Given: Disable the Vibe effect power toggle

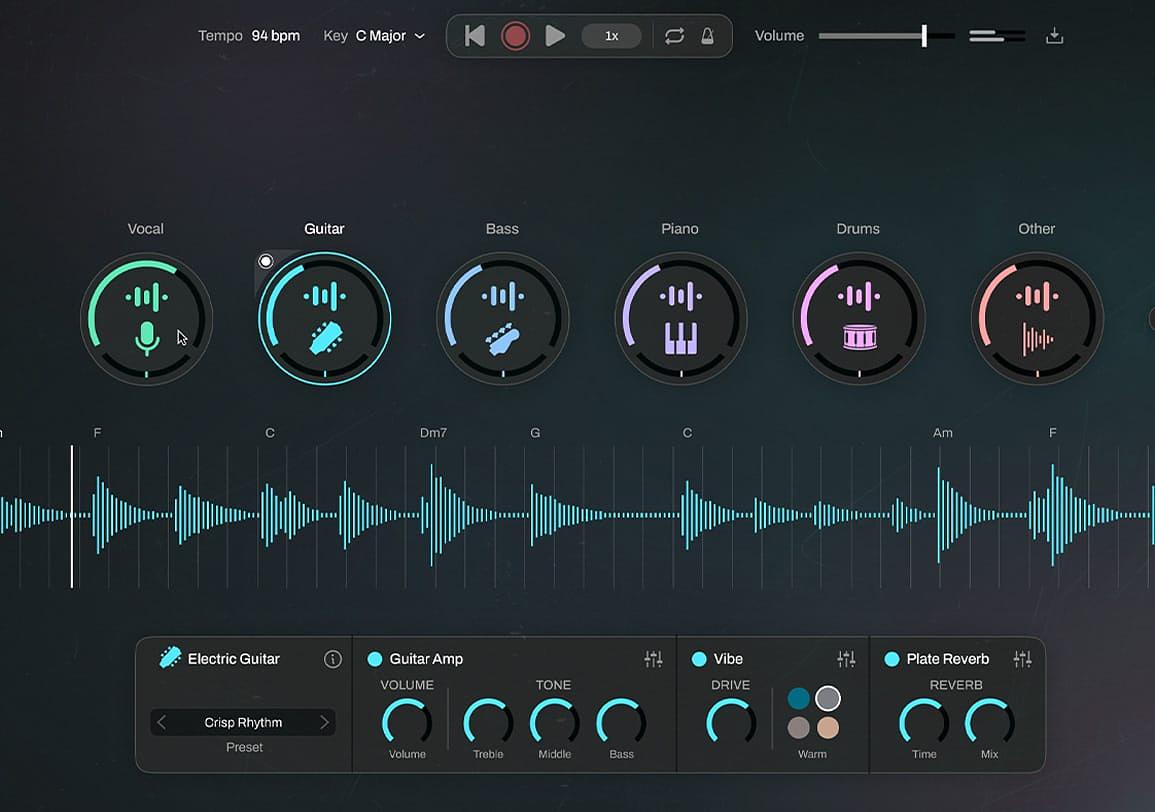Looking at the screenshot, I should click(x=699, y=659).
